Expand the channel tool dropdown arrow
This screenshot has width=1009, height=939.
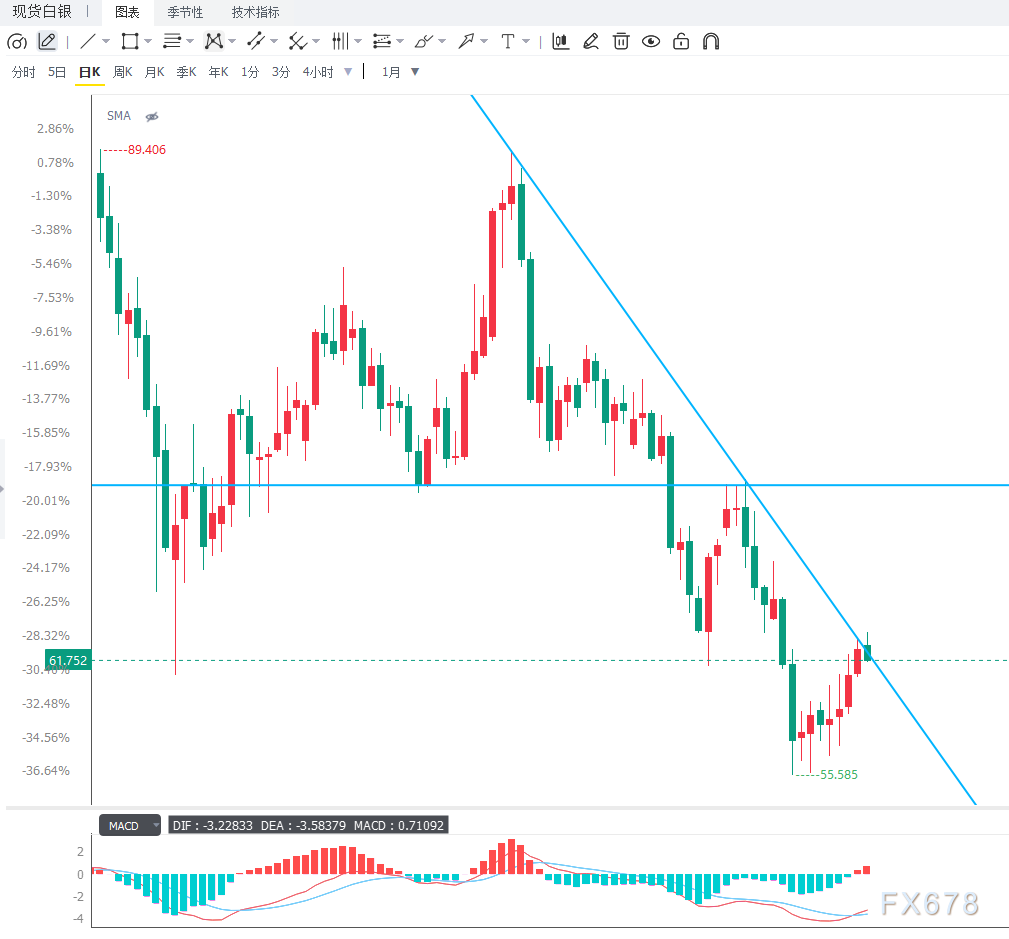point(274,41)
